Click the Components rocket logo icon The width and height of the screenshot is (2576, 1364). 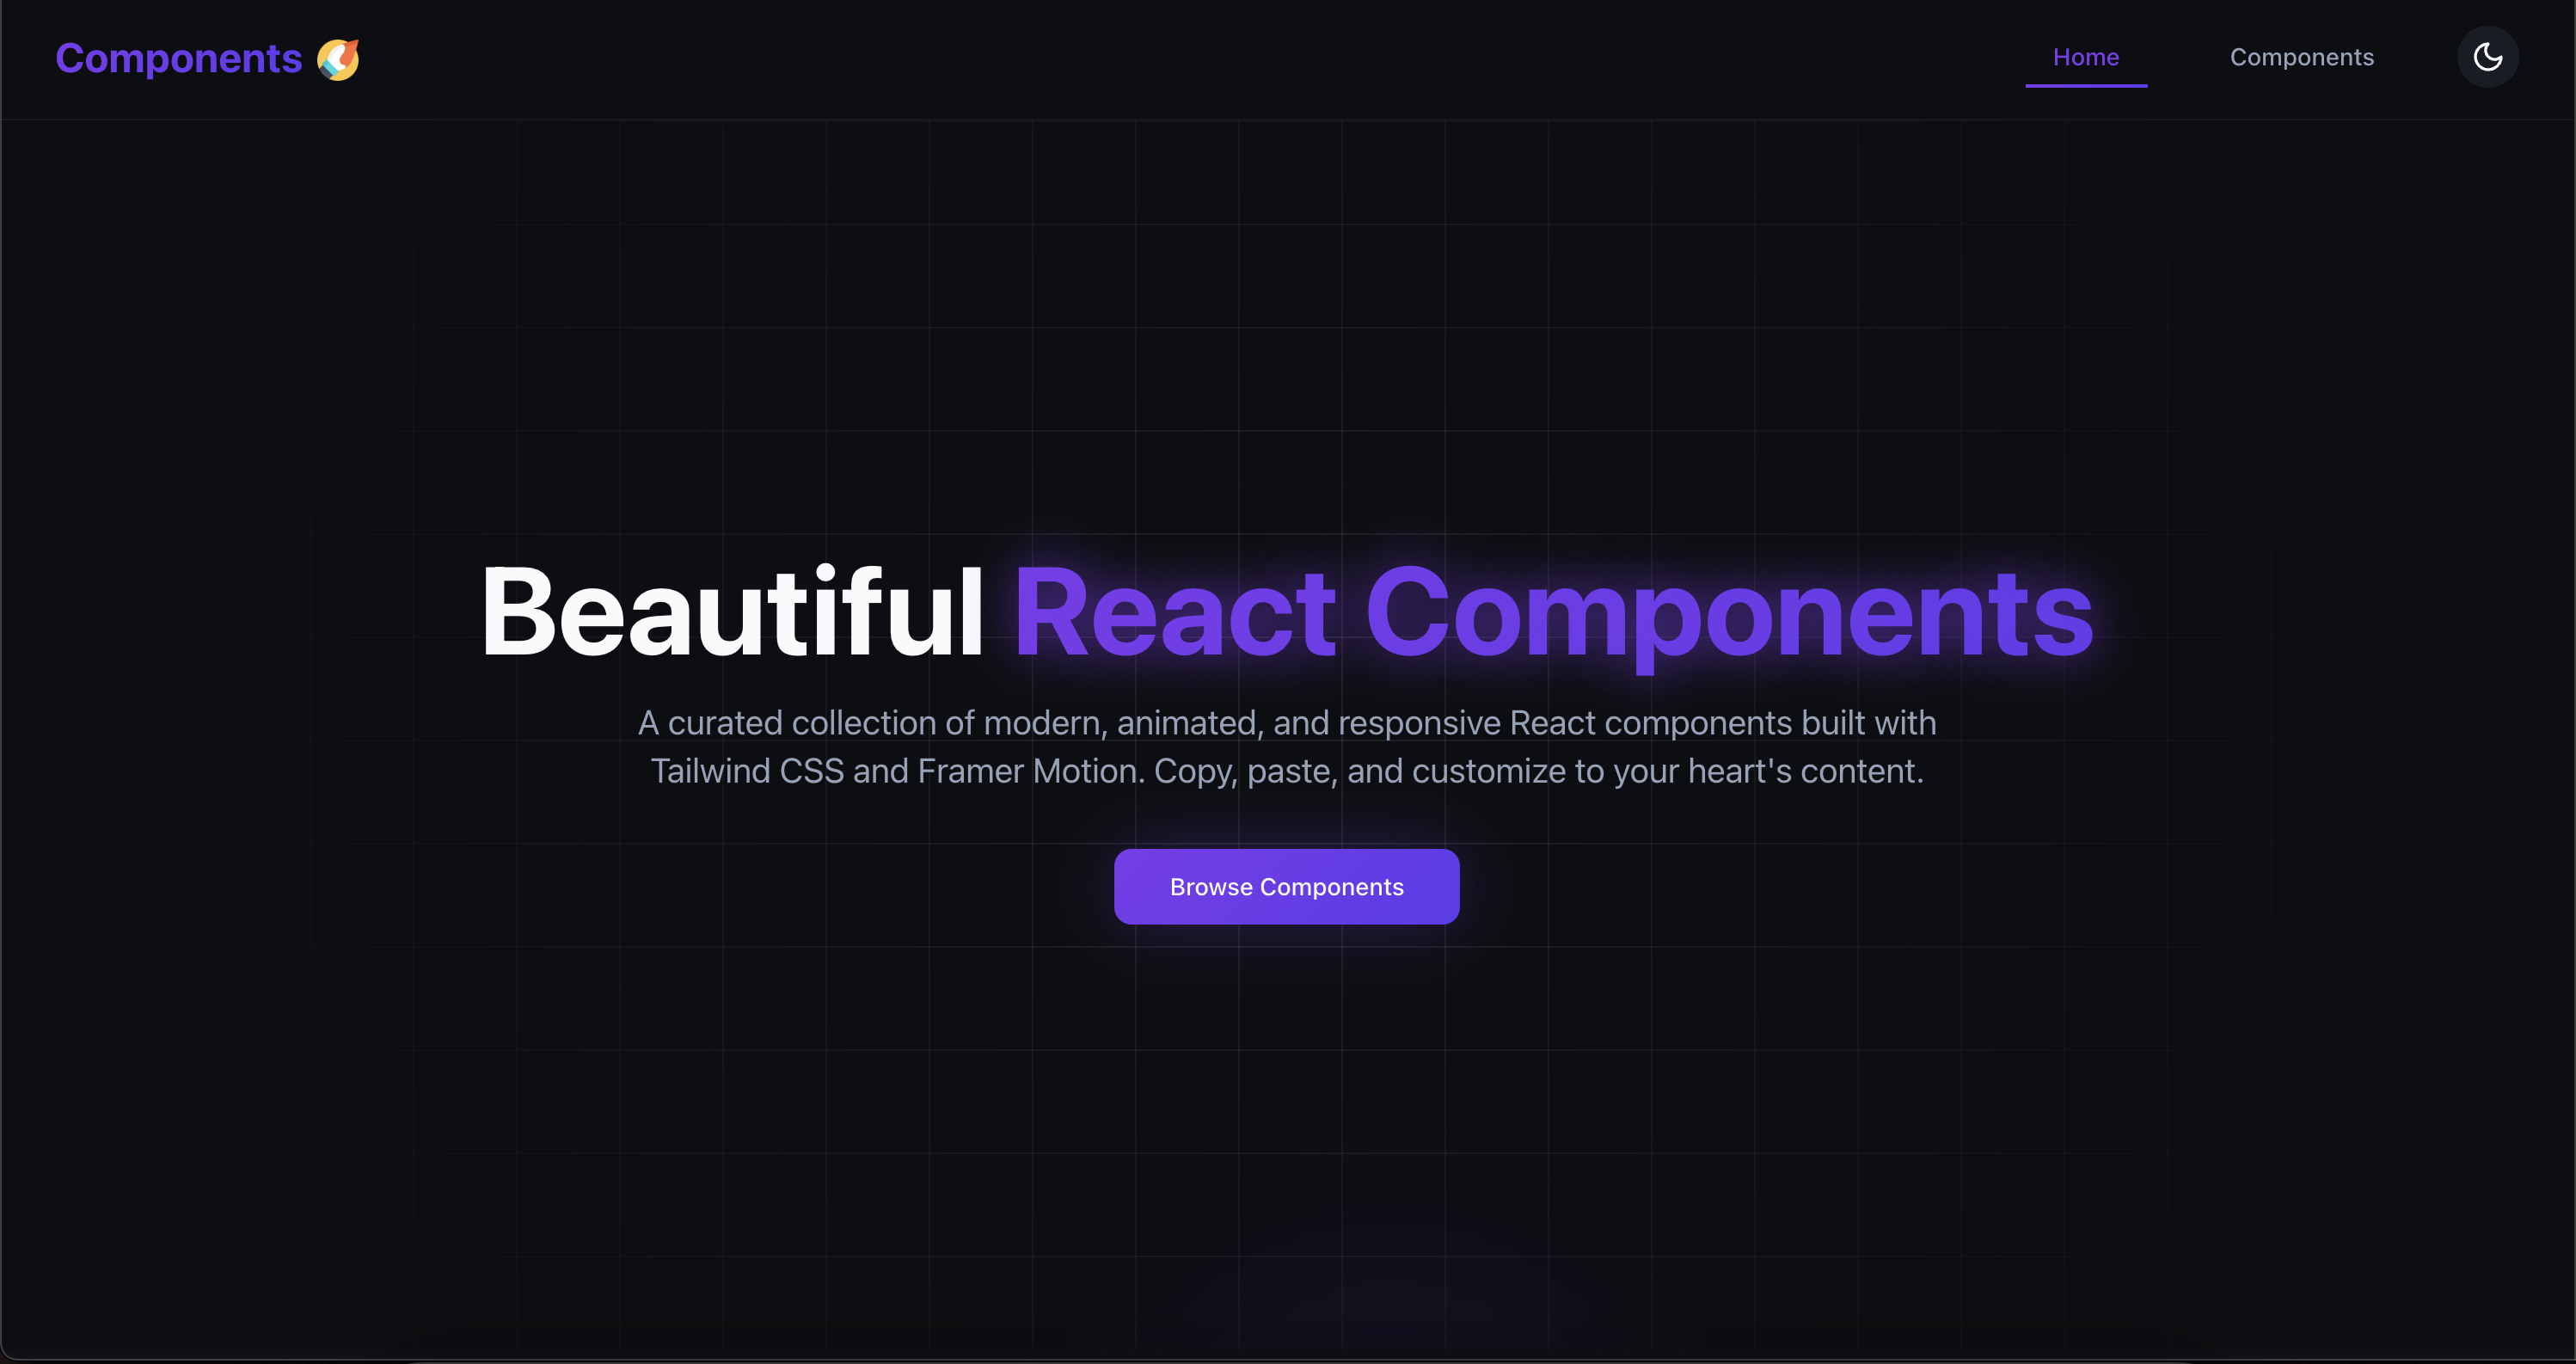pyautogui.click(x=338, y=59)
